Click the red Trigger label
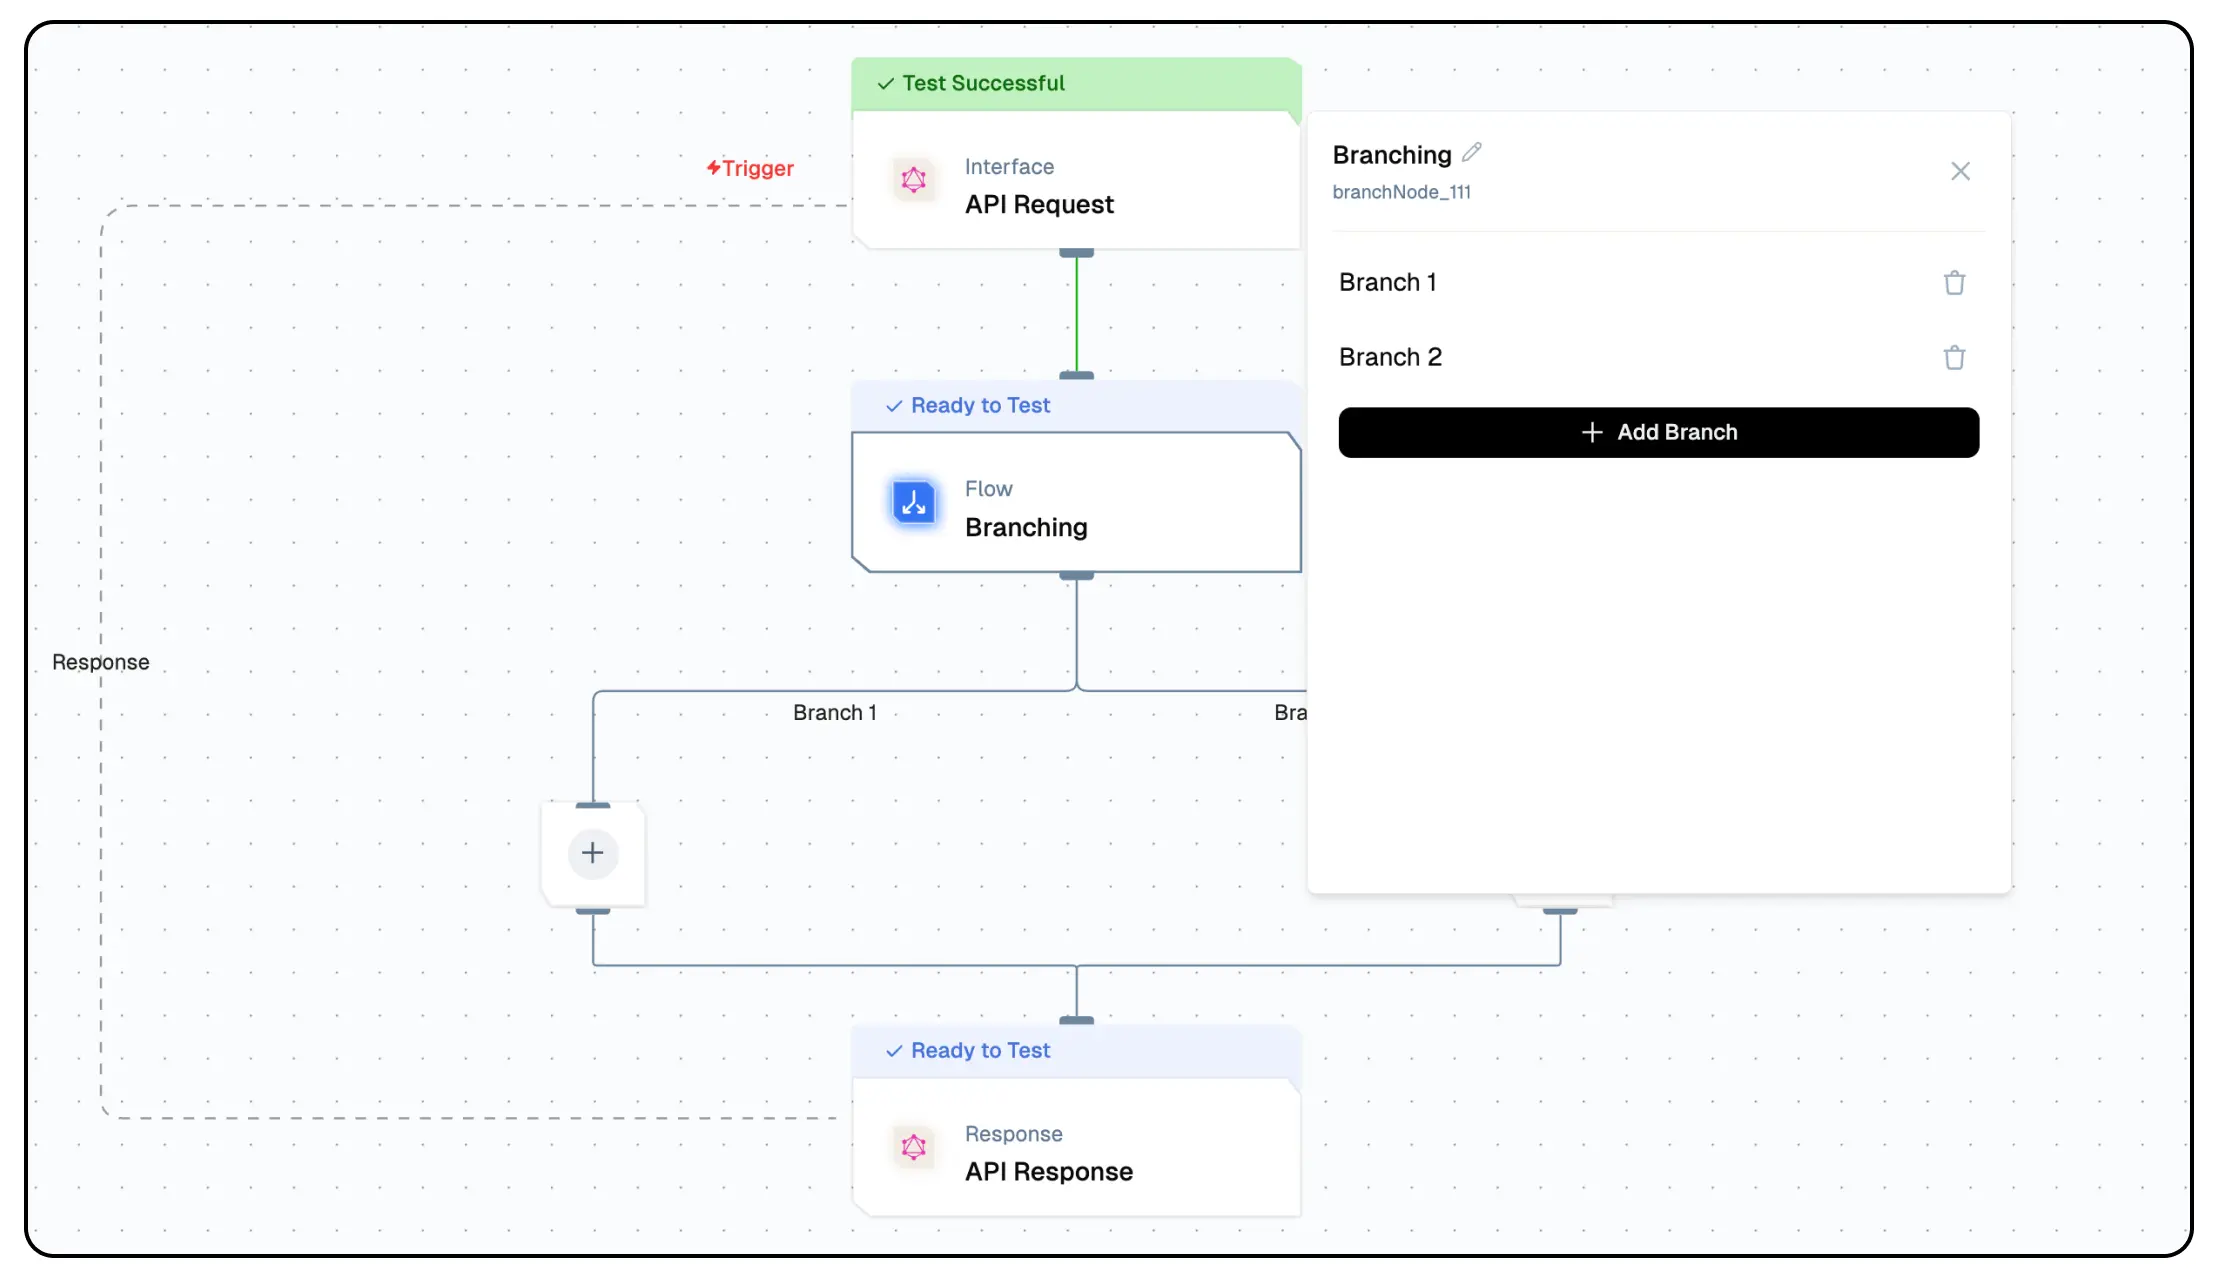The width and height of the screenshot is (2218, 1278). [751, 168]
